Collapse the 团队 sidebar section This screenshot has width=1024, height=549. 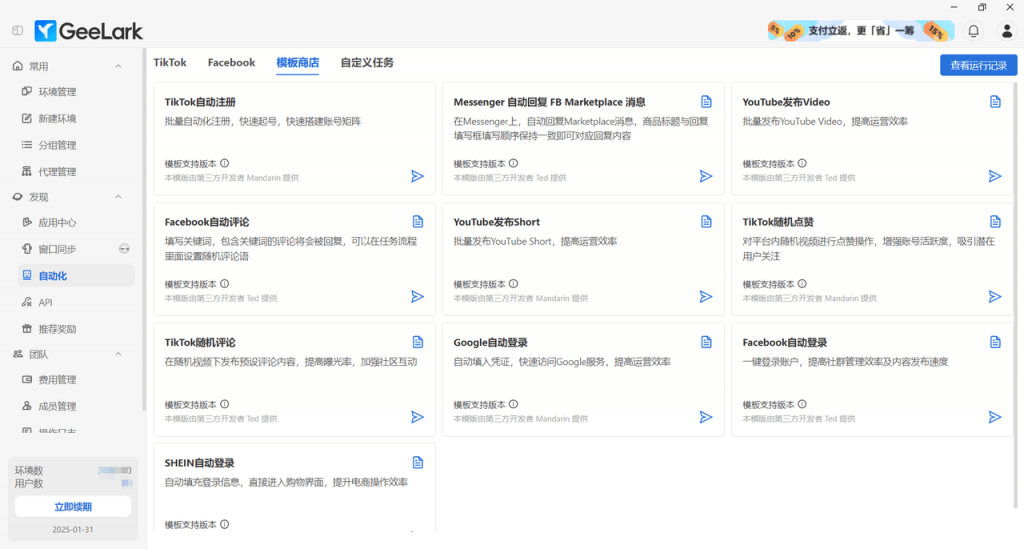click(118, 354)
